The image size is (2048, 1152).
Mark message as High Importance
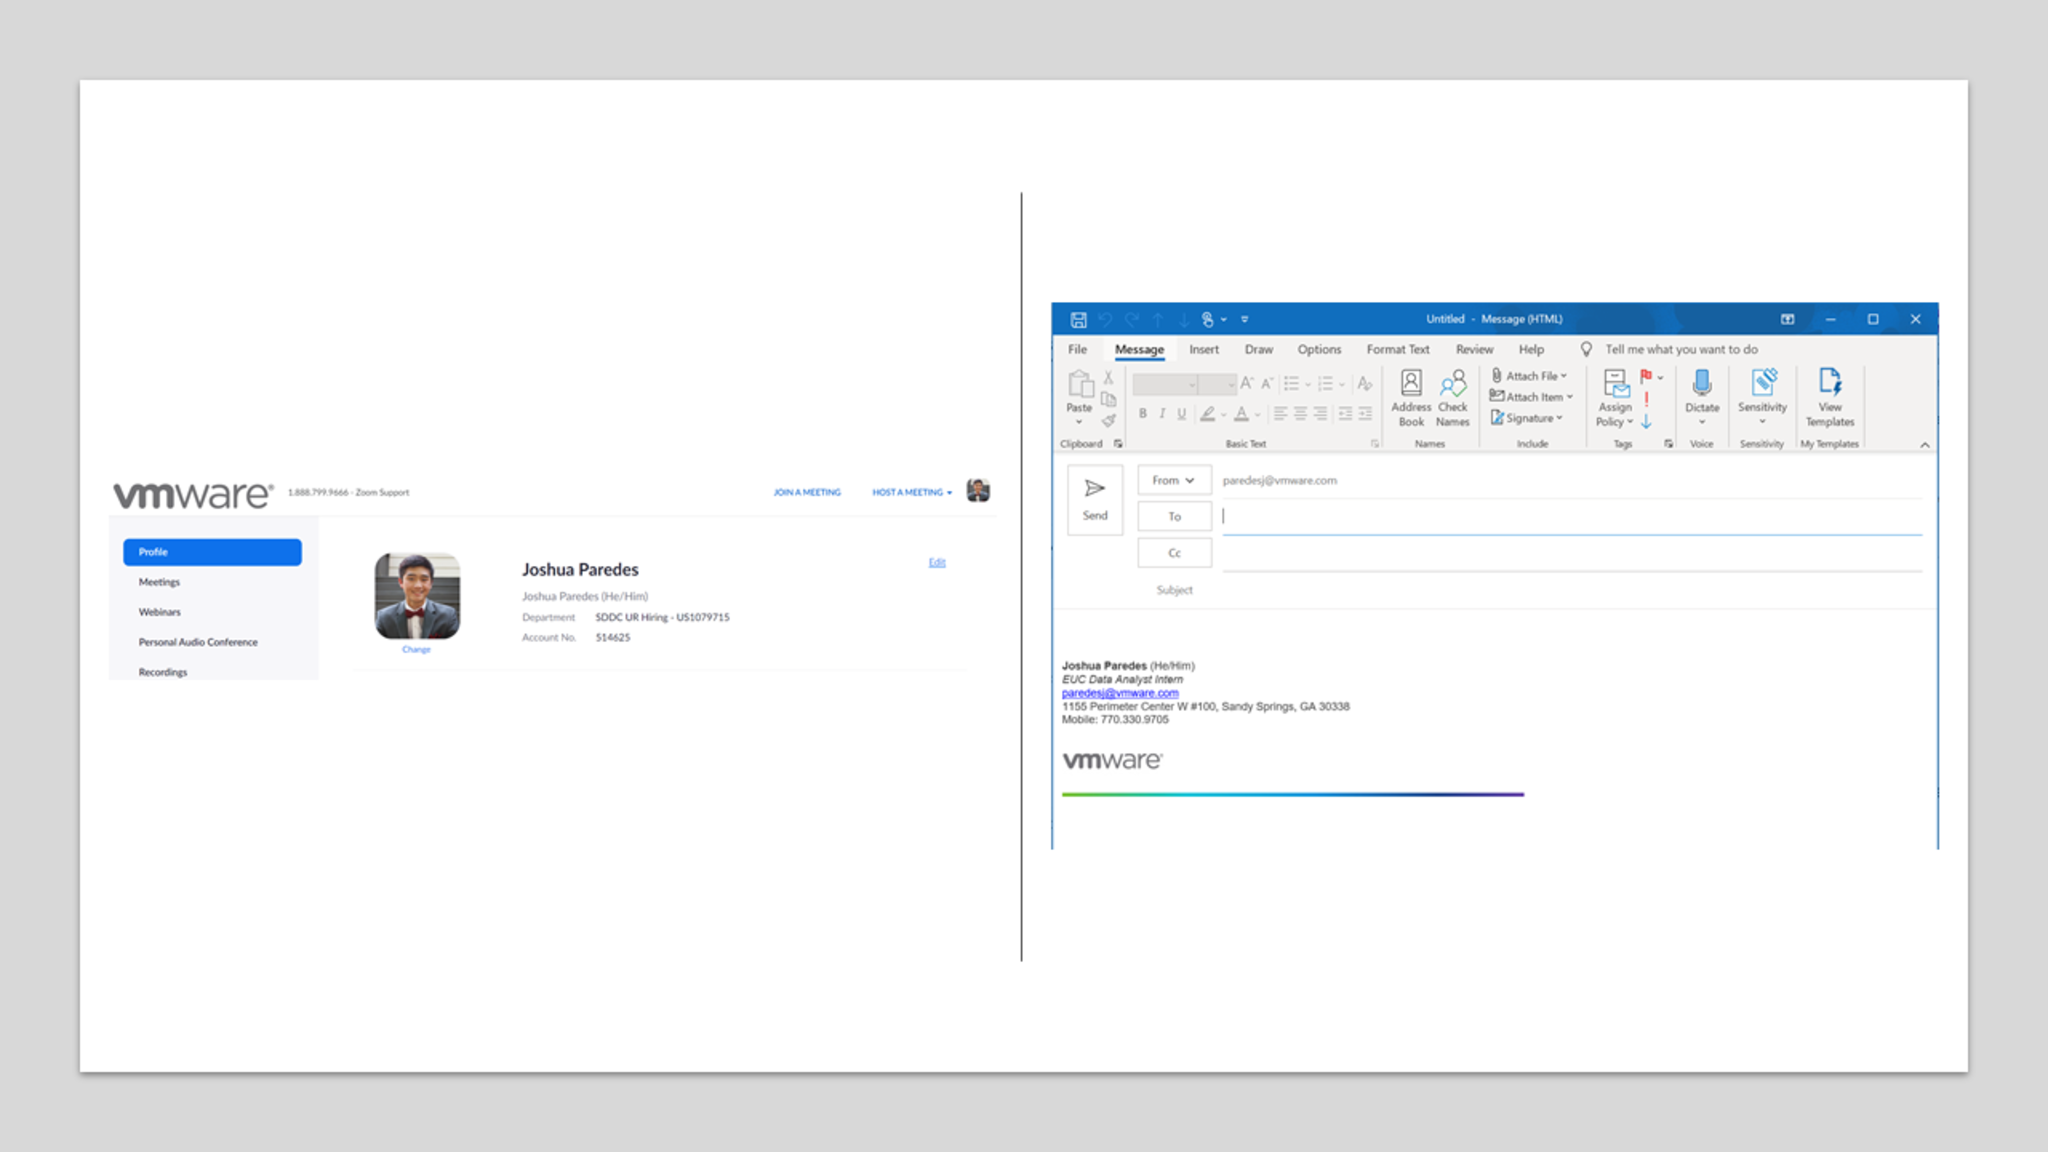1646,399
